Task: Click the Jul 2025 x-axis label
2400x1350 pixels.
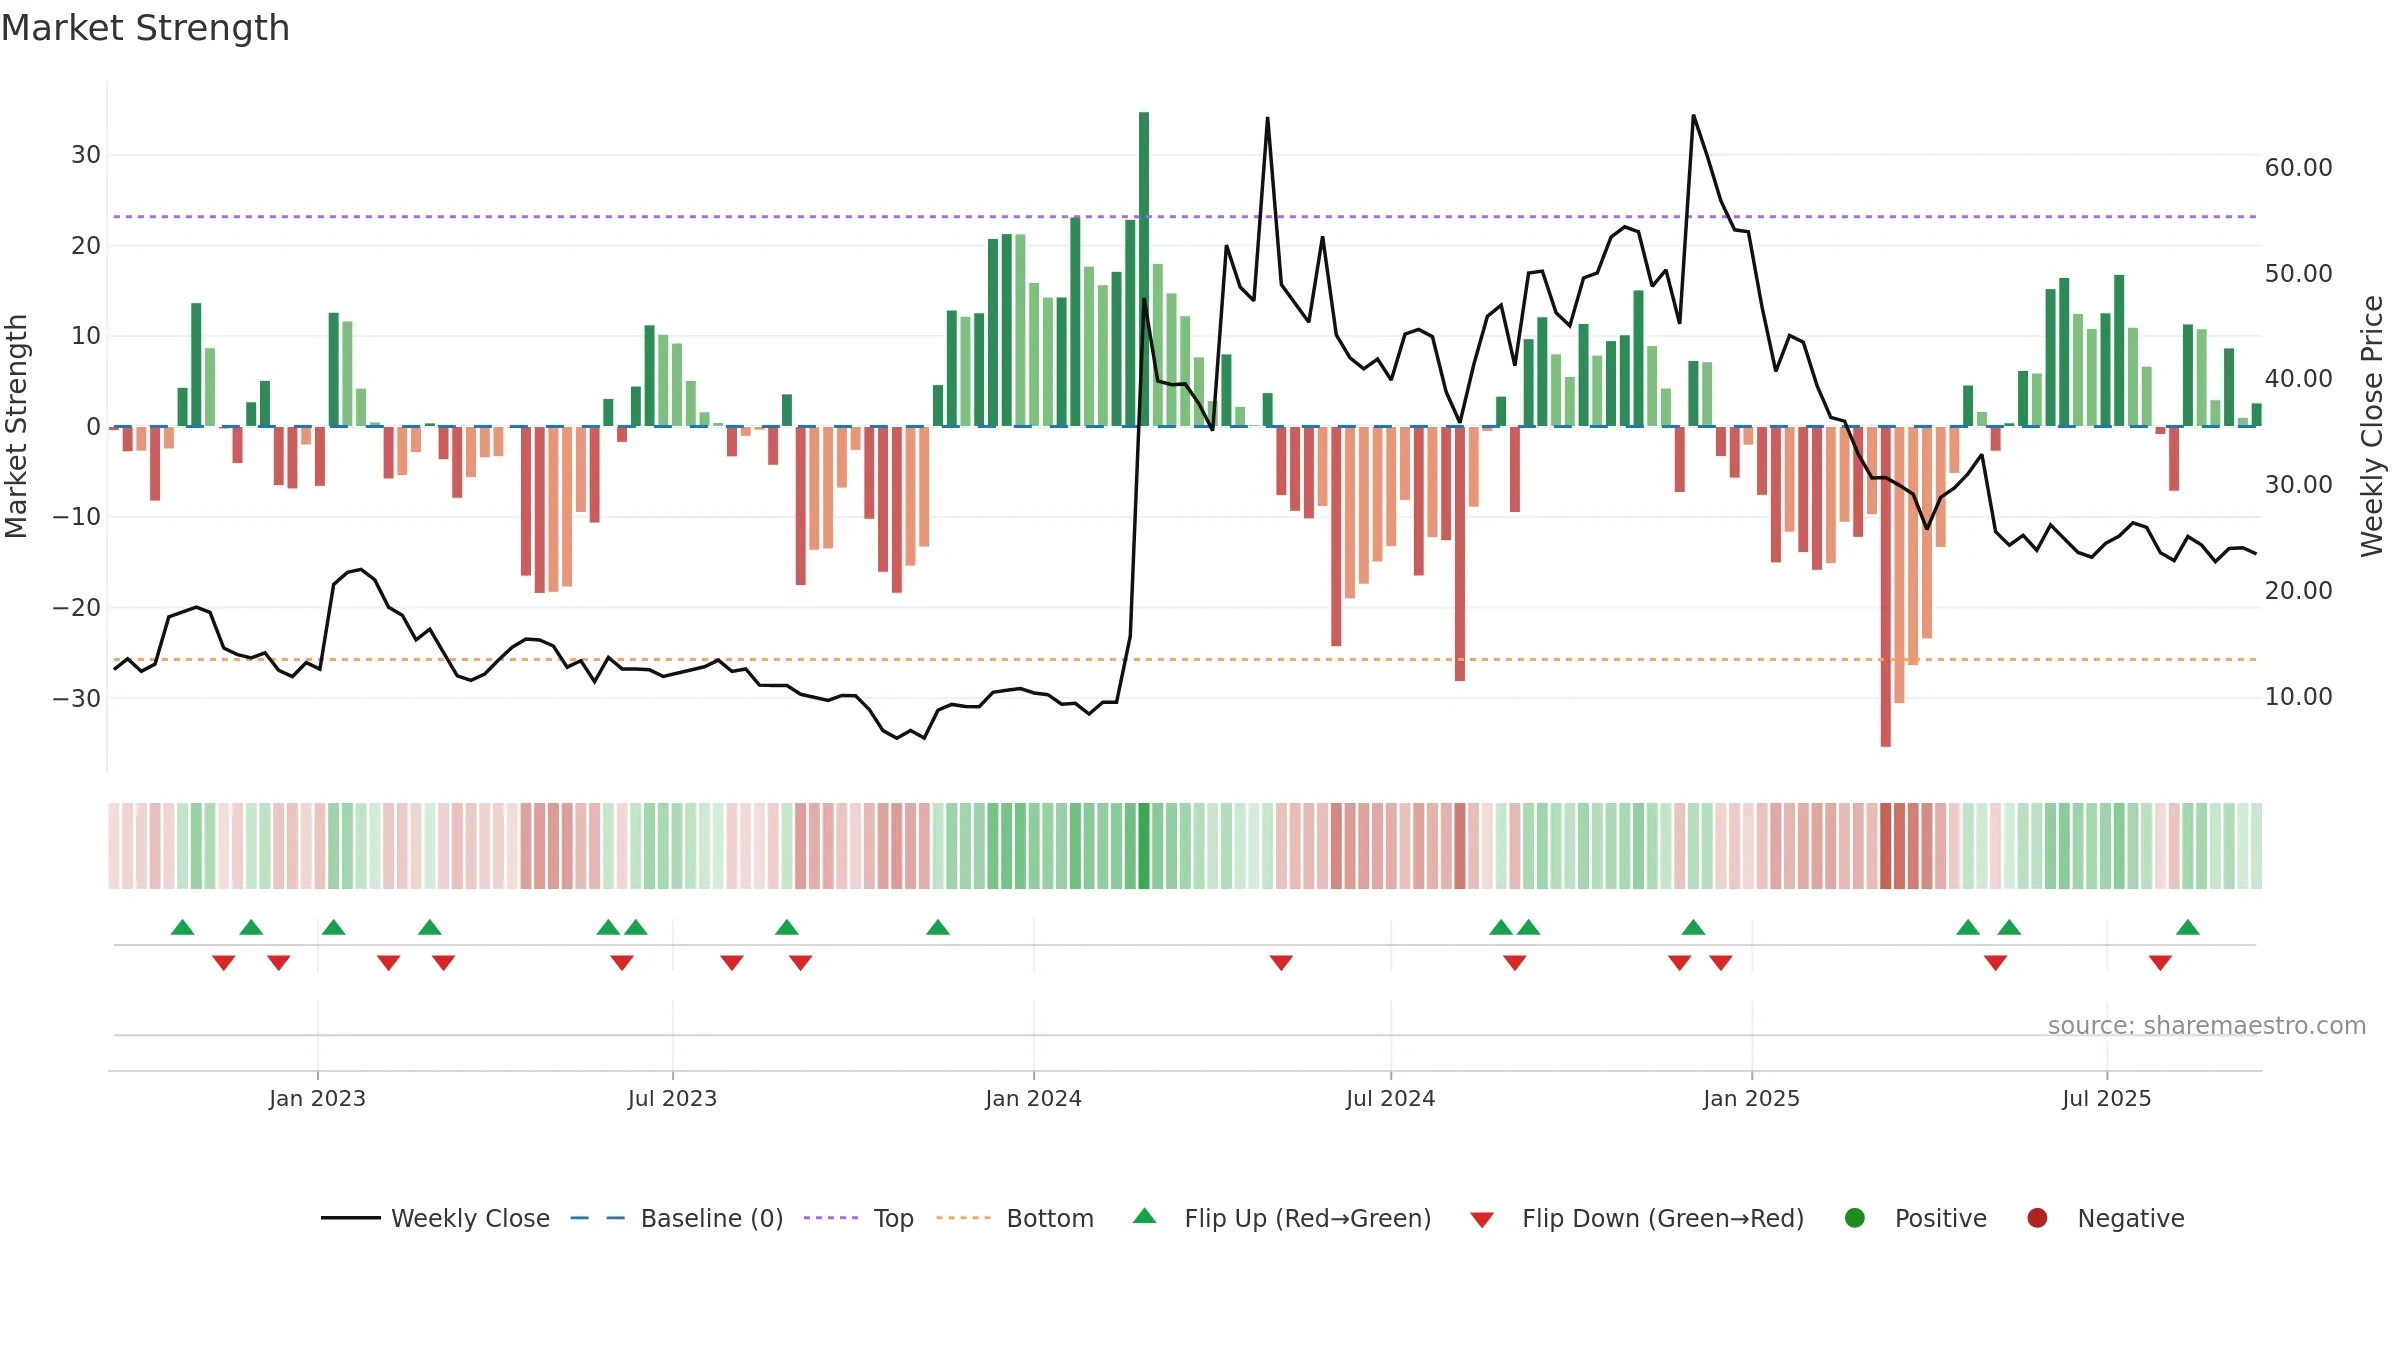Action: click(2106, 1098)
